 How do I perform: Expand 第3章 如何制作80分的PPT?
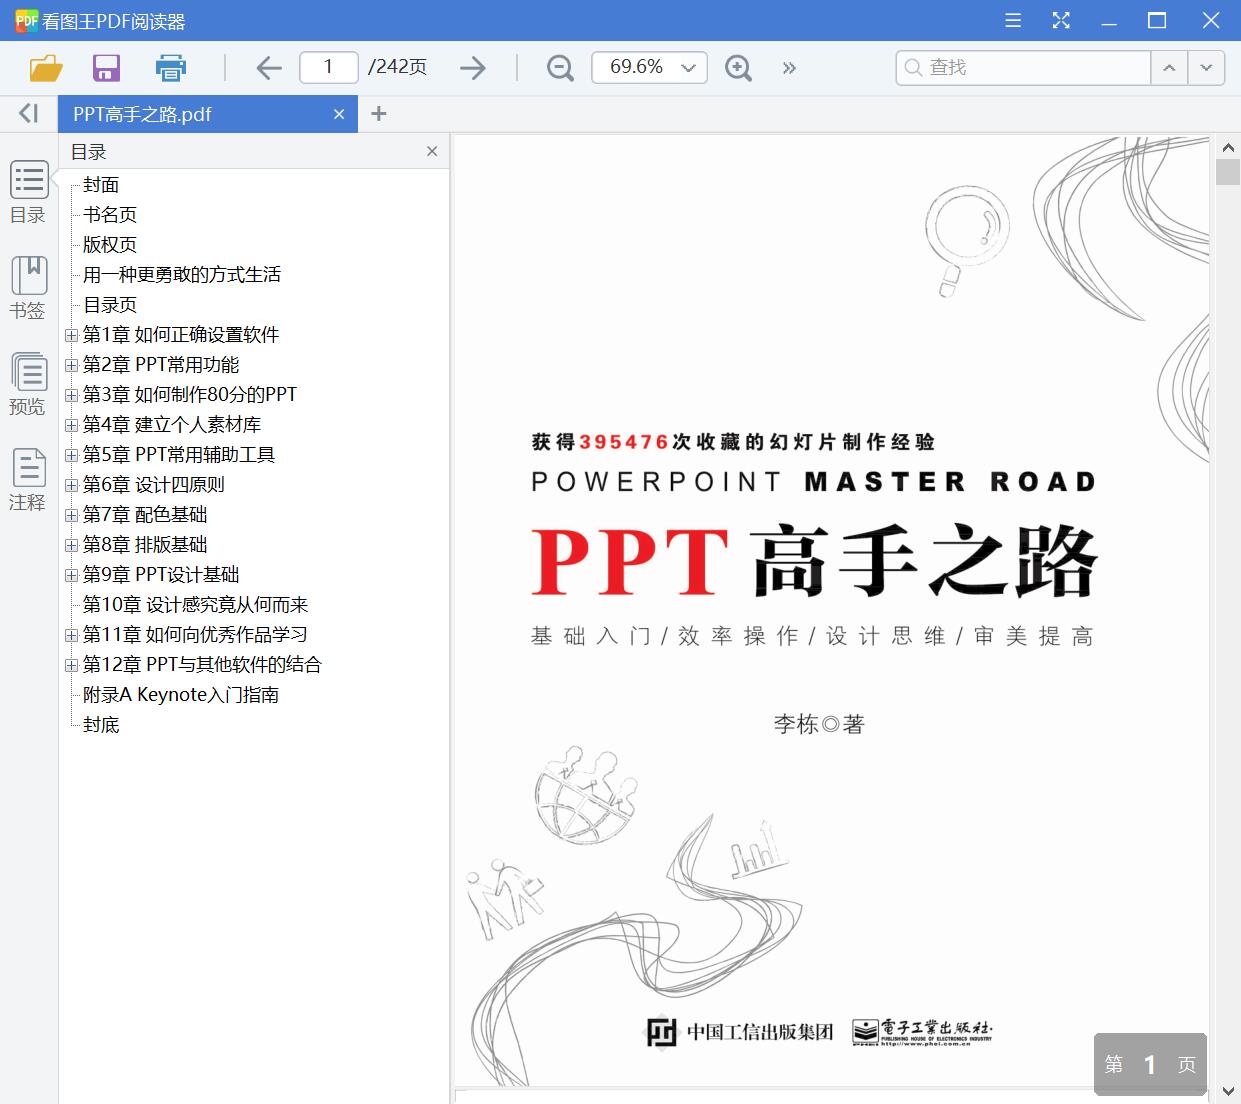[71, 395]
